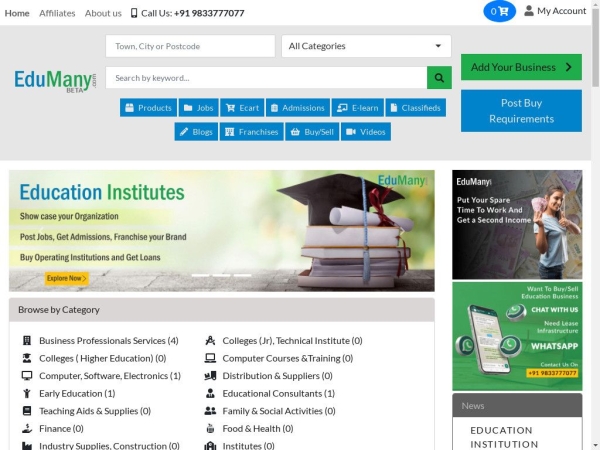The width and height of the screenshot is (600, 450).
Task: Click the Computer, Software, Electronics monitor icon
Action: click(27, 376)
